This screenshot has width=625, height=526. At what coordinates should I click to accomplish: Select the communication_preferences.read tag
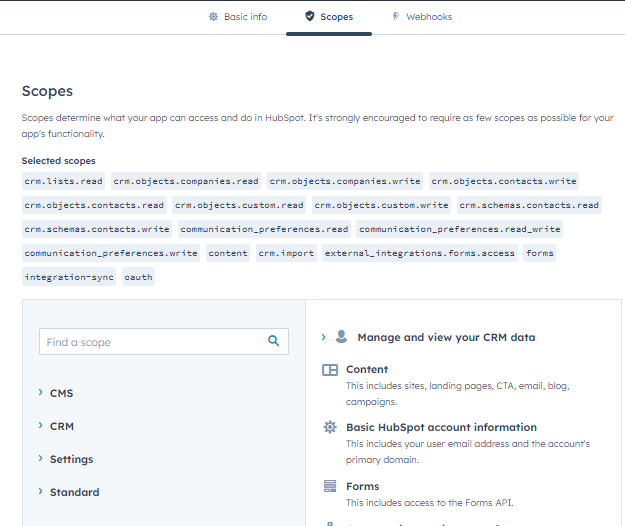click(x=264, y=229)
